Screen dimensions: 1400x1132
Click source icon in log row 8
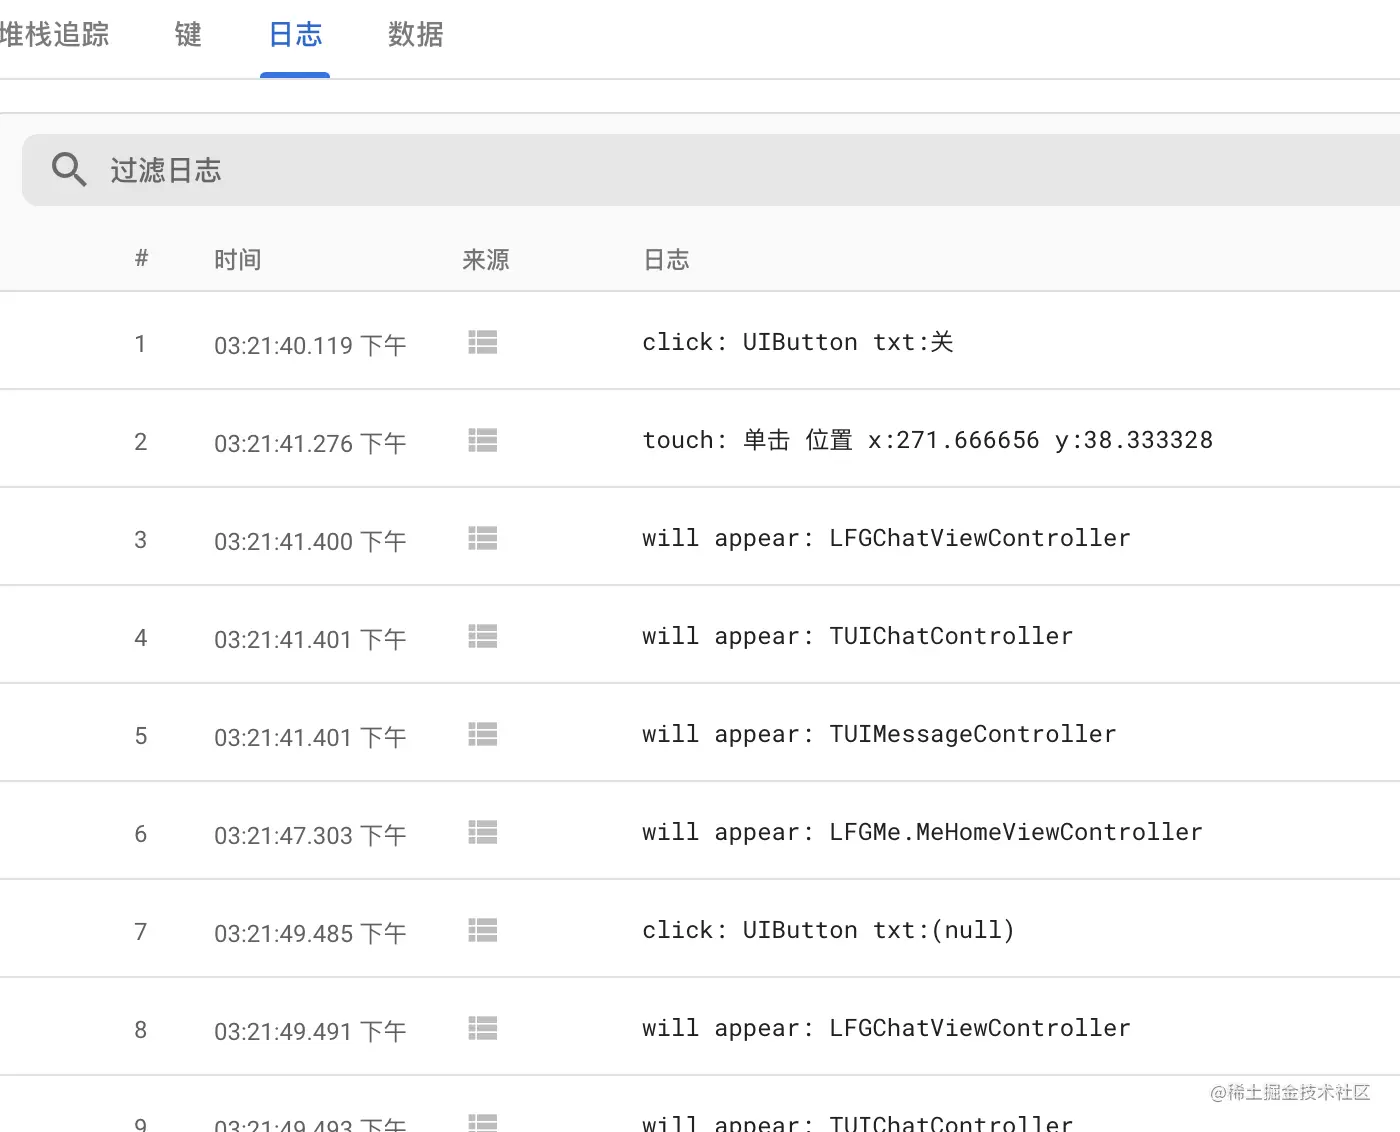483,1029
